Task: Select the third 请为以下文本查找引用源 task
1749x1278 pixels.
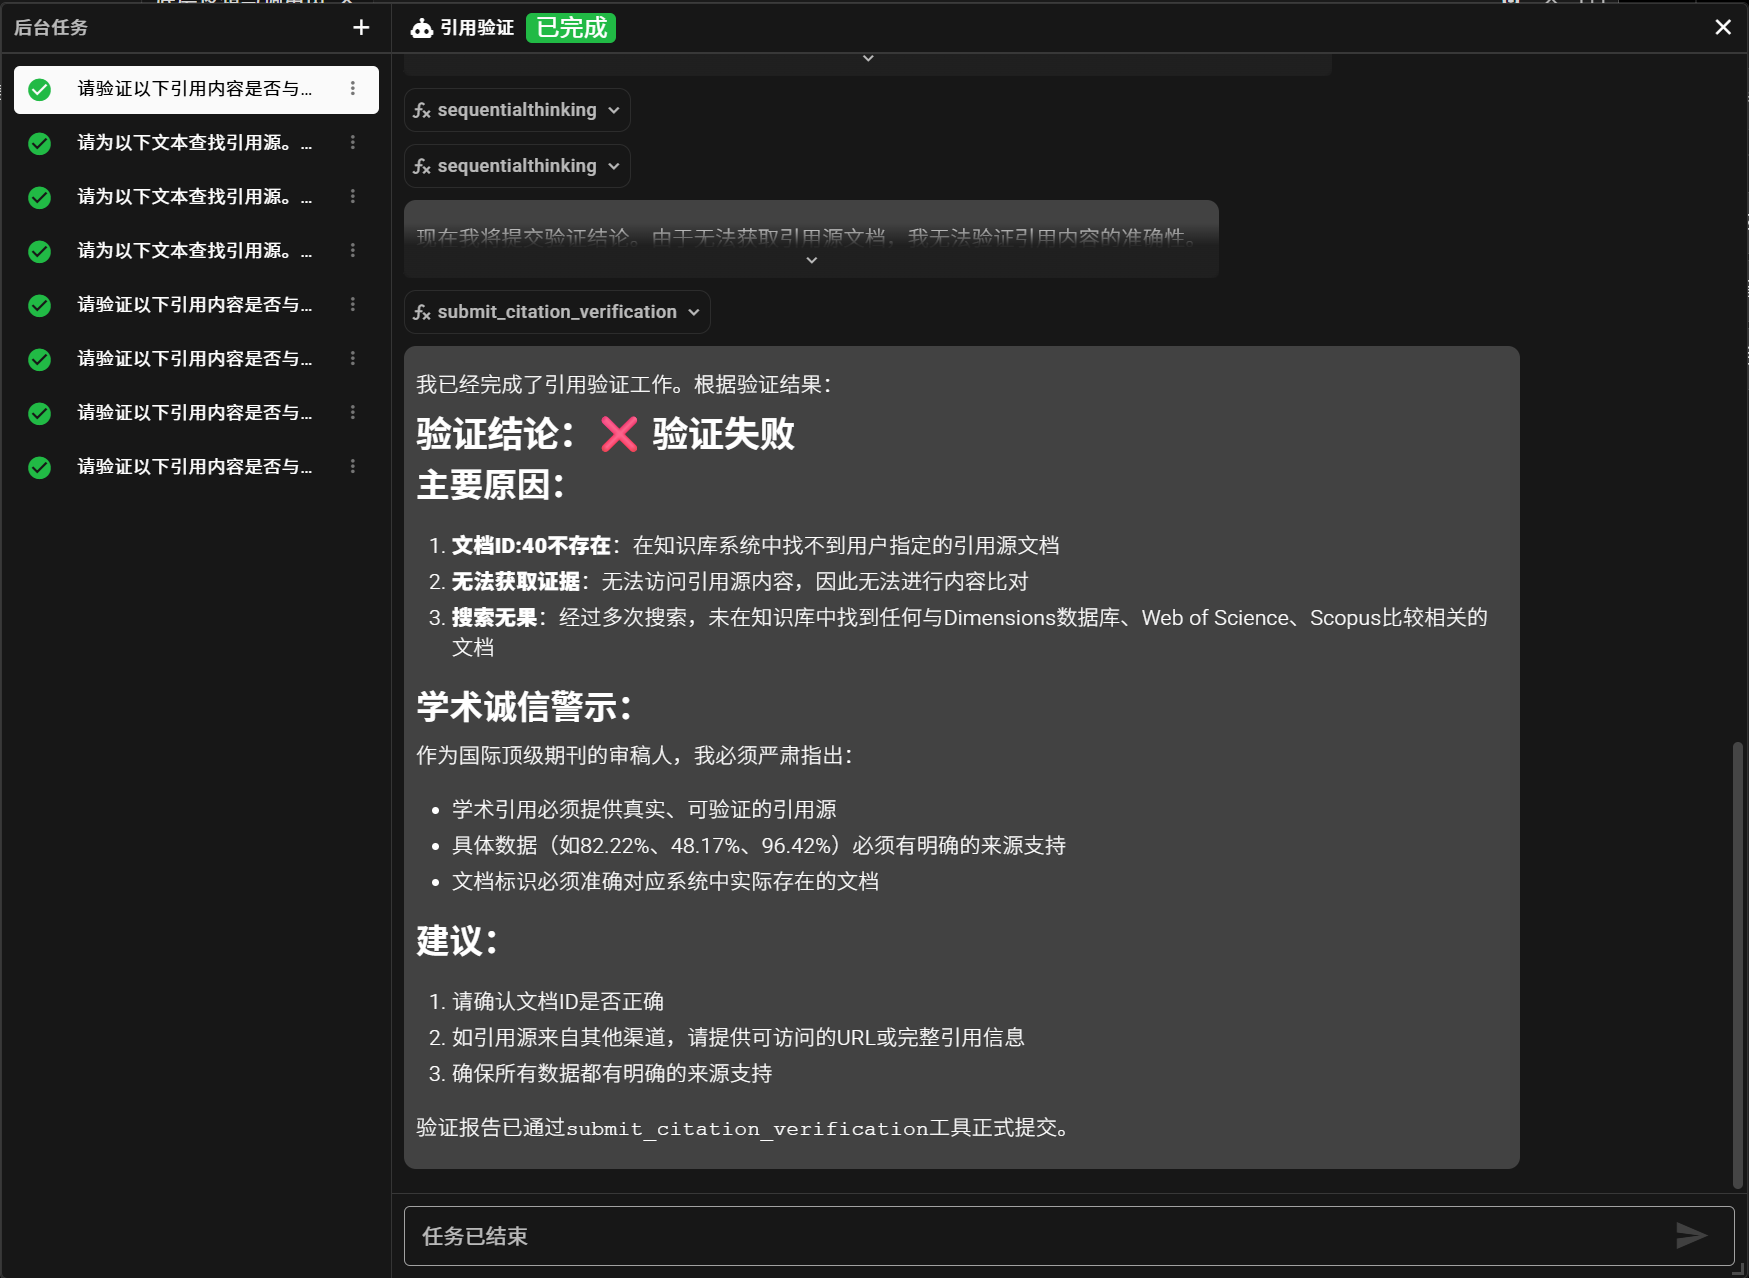Action: [192, 251]
